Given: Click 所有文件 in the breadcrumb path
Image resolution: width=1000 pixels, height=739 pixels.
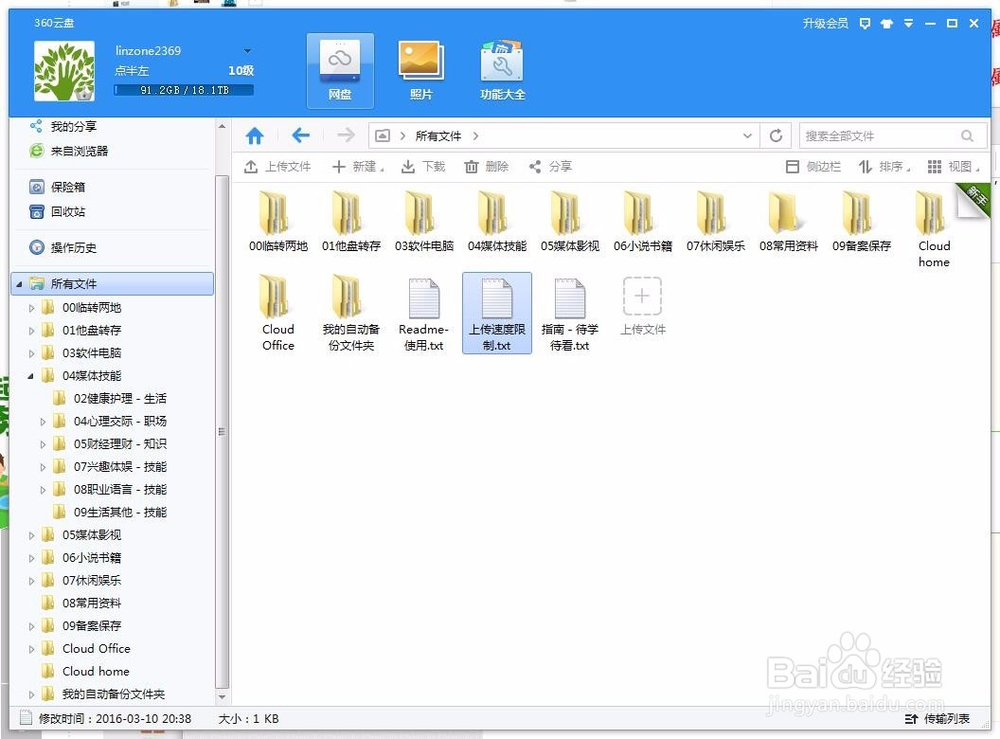Looking at the screenshot, I should tap(438, 136).
